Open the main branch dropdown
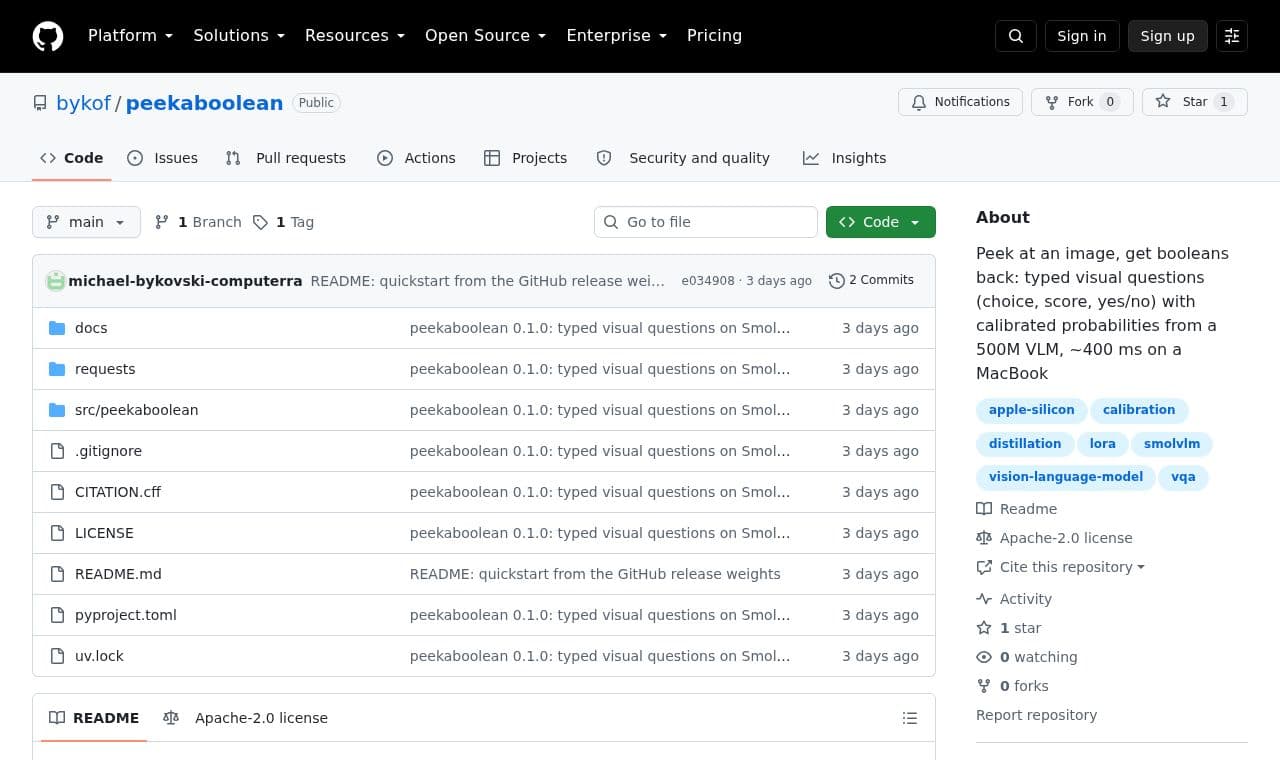 tap(86, 222)
